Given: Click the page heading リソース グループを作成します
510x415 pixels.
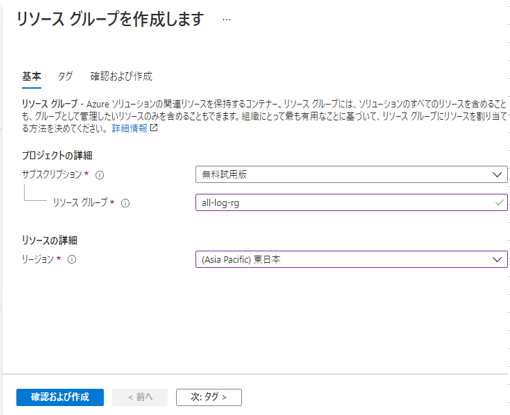Looking at the screenshot, I should point(110,19).
